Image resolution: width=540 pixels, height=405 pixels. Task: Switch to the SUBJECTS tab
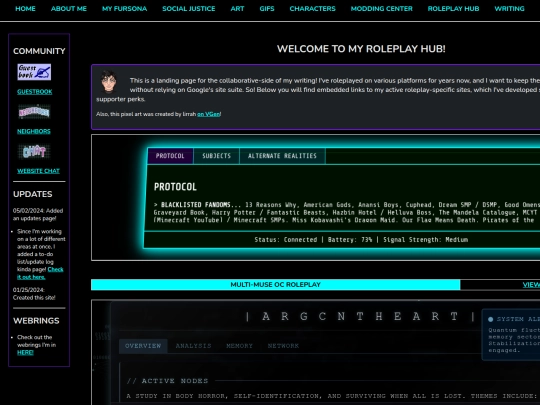[x=216, y=156]
